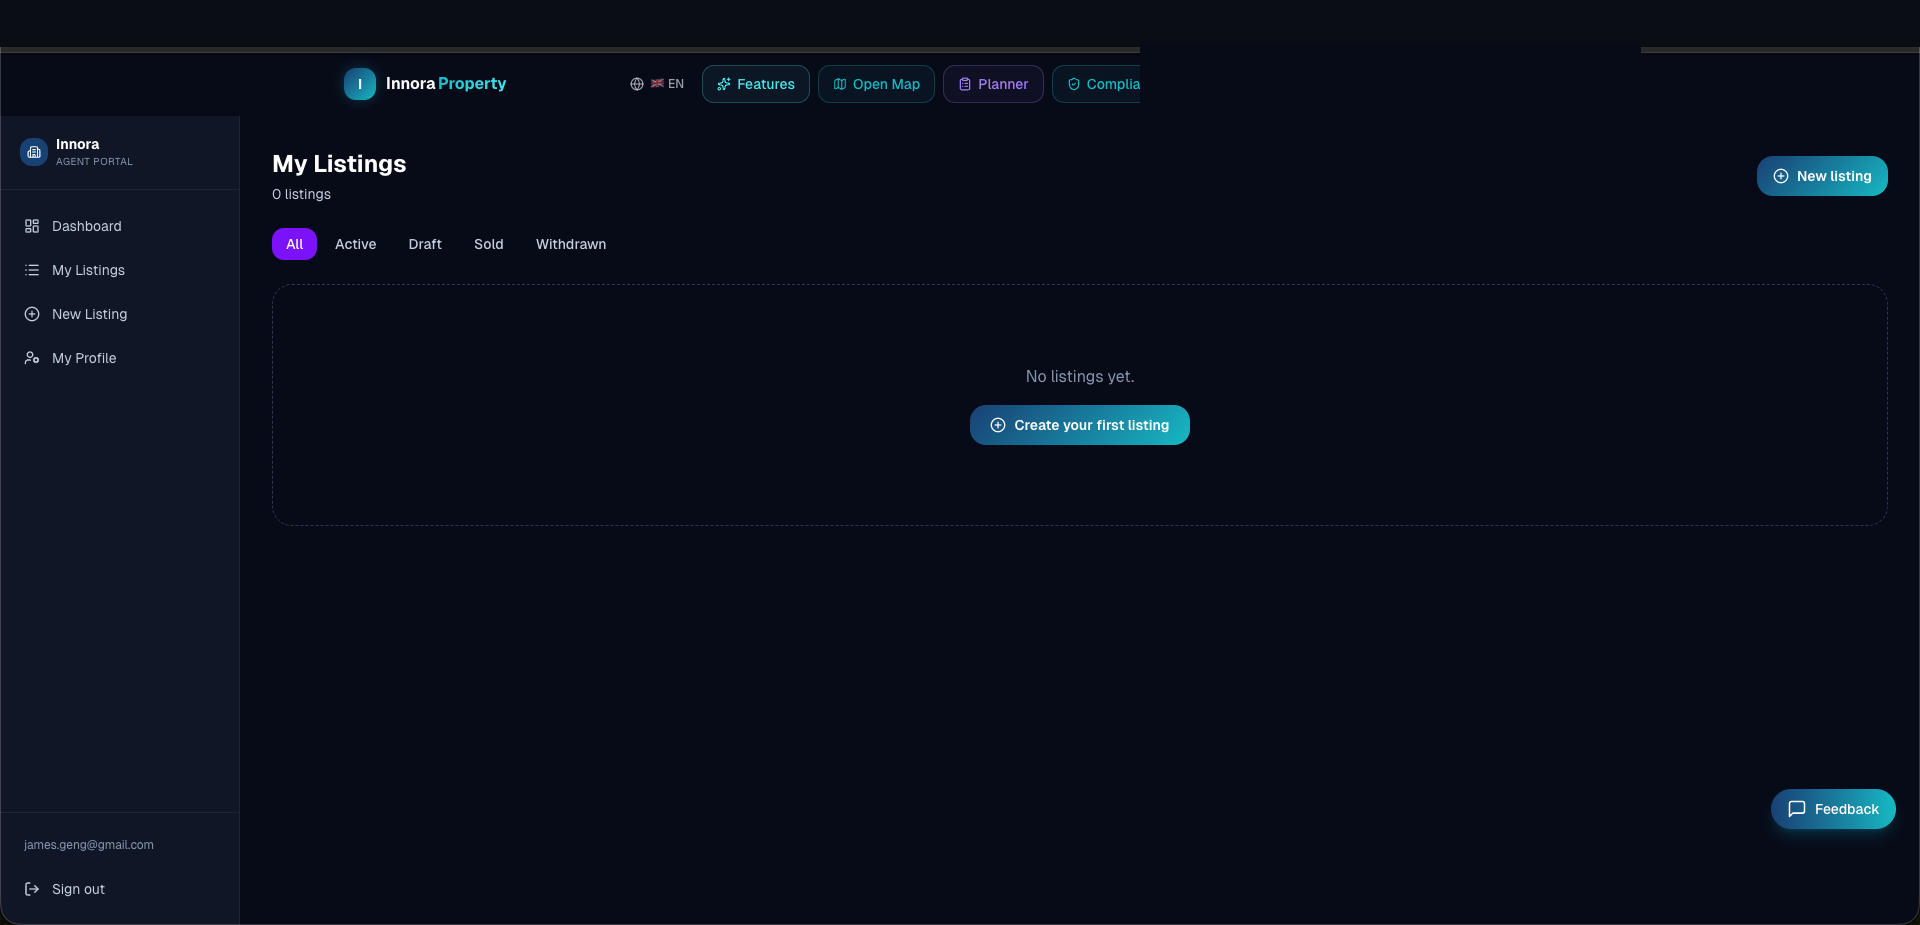Open the Feedback widget
The image size is (1920, 925).
click(1833, 809)
